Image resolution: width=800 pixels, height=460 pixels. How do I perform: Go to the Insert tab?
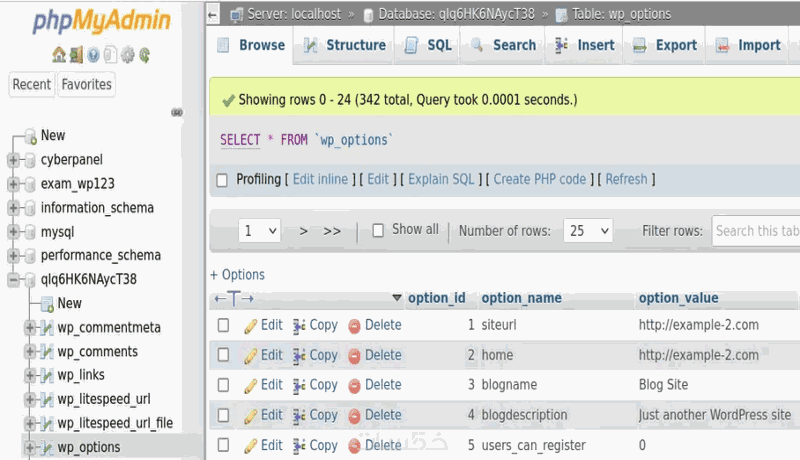tap(585, 45)
